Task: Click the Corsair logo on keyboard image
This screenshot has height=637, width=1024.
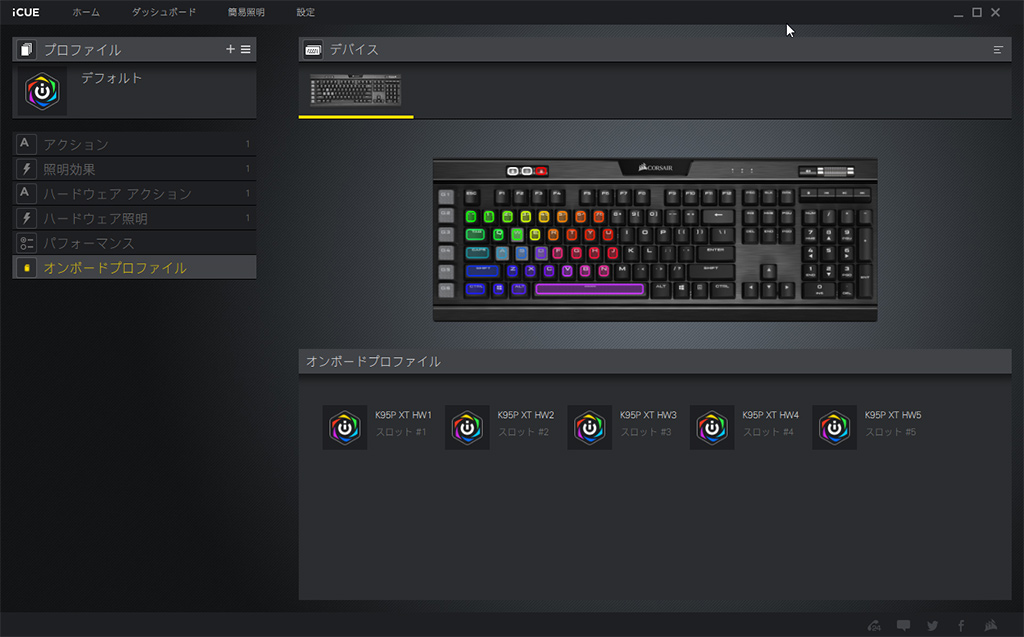Action: (x=656, y=168)
